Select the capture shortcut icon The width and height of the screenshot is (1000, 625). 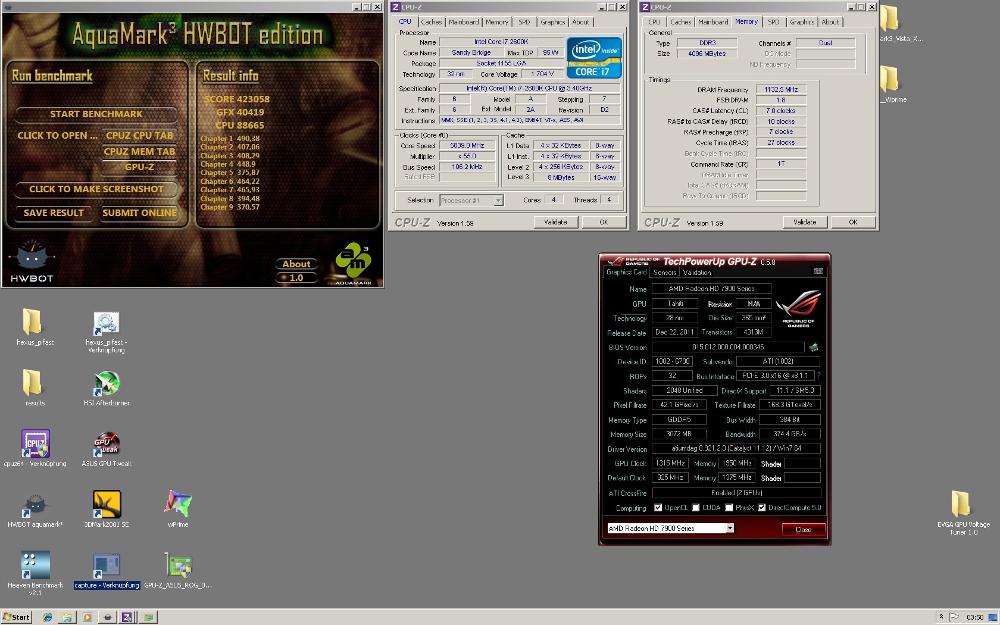[106, 566]
